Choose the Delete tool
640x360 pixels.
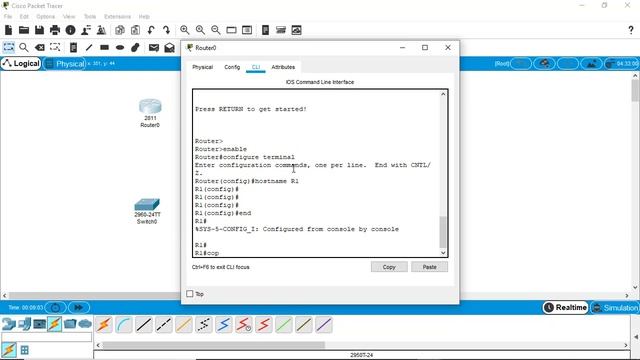(40, 47)
